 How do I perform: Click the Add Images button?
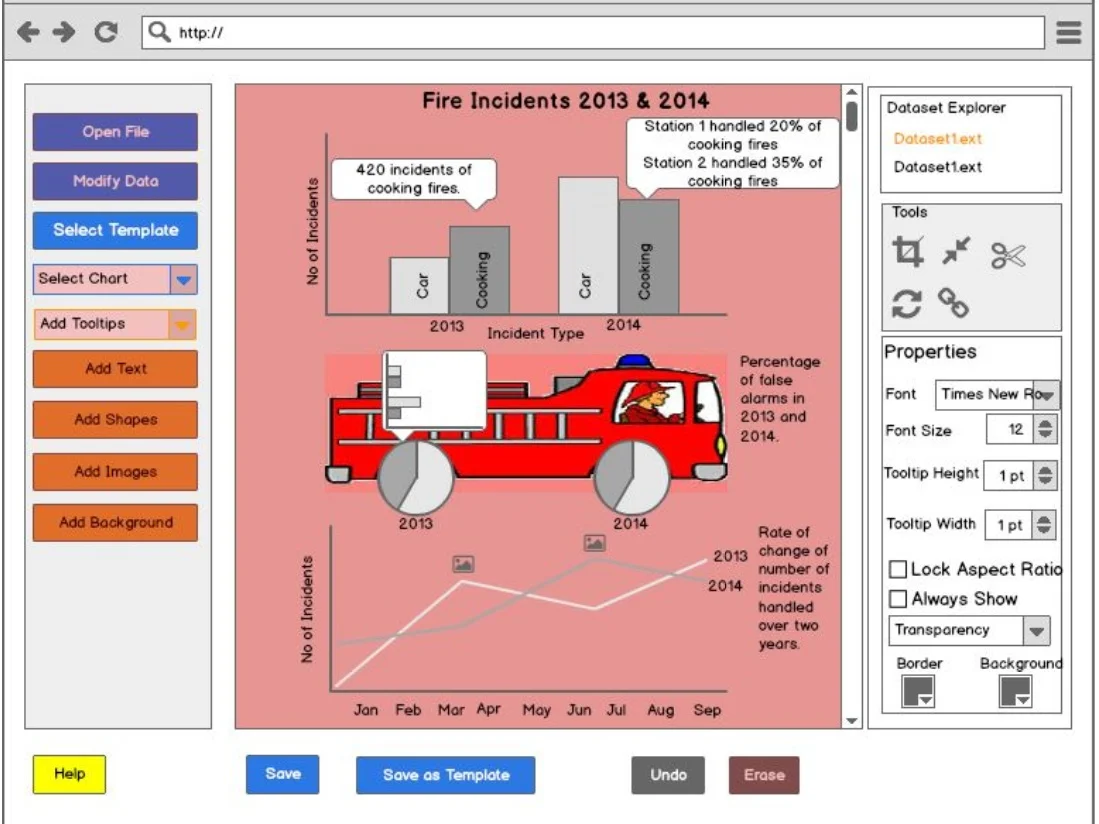115,472
